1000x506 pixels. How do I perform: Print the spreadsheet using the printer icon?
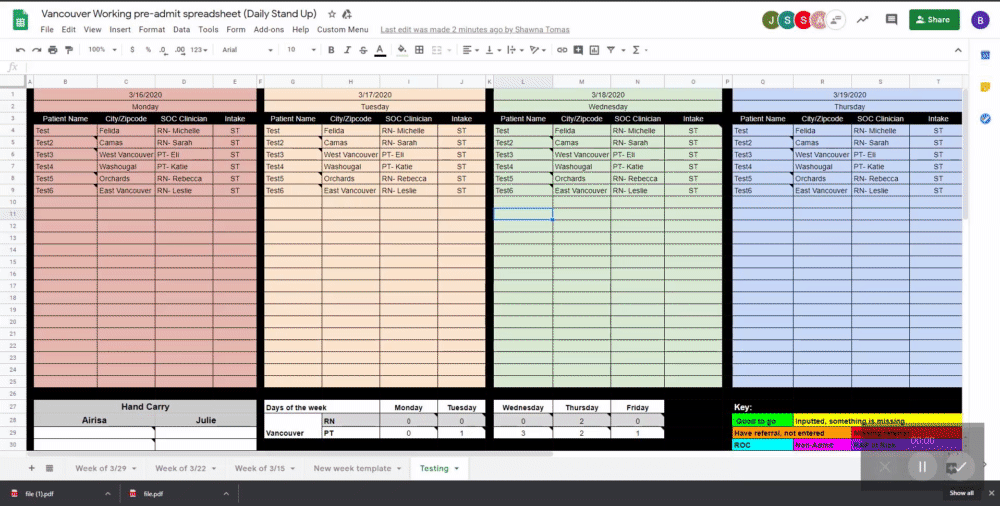[53, 50]
